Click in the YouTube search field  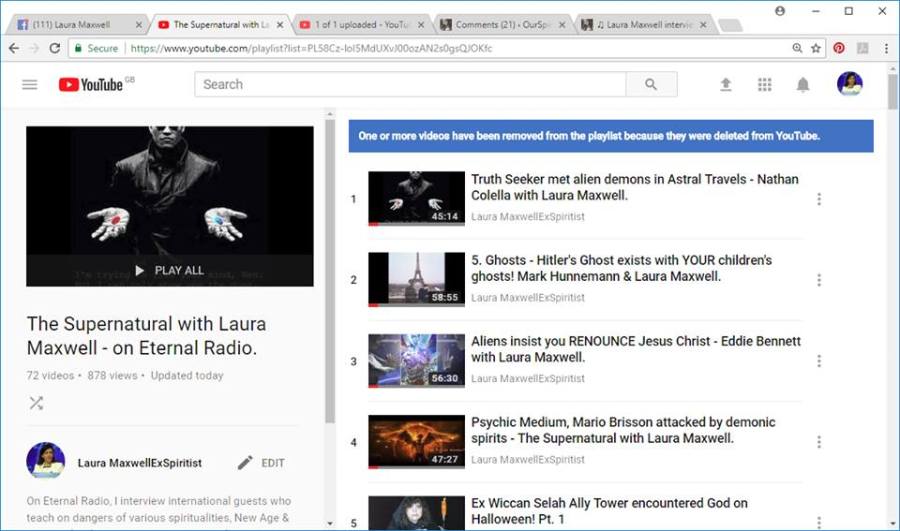coord(410,85)
